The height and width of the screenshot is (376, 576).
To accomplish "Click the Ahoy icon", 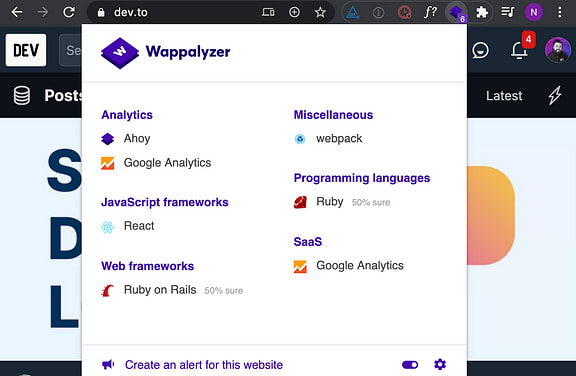I will point(108,139).
